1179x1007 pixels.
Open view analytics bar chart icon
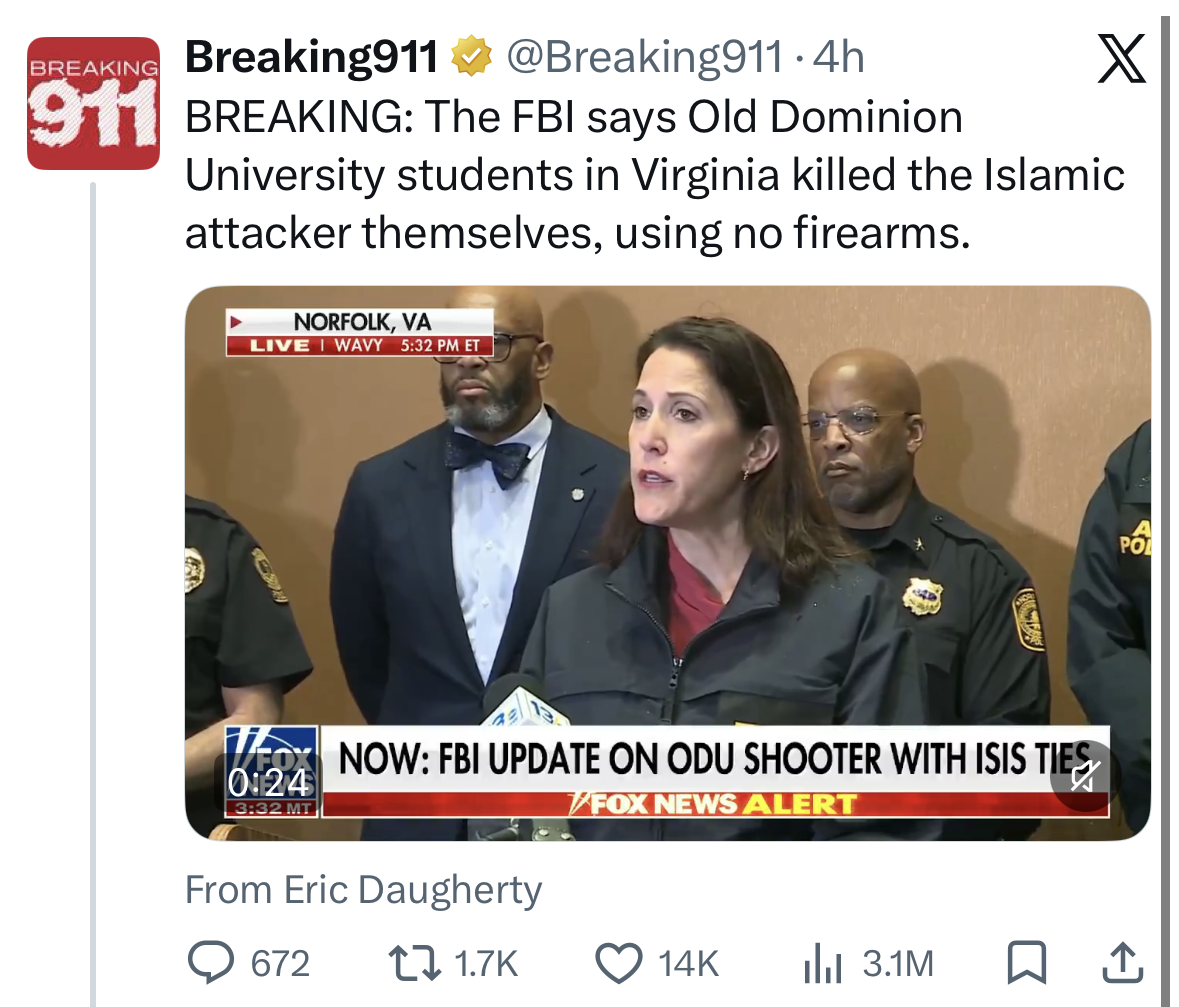(x=824, y=963)
